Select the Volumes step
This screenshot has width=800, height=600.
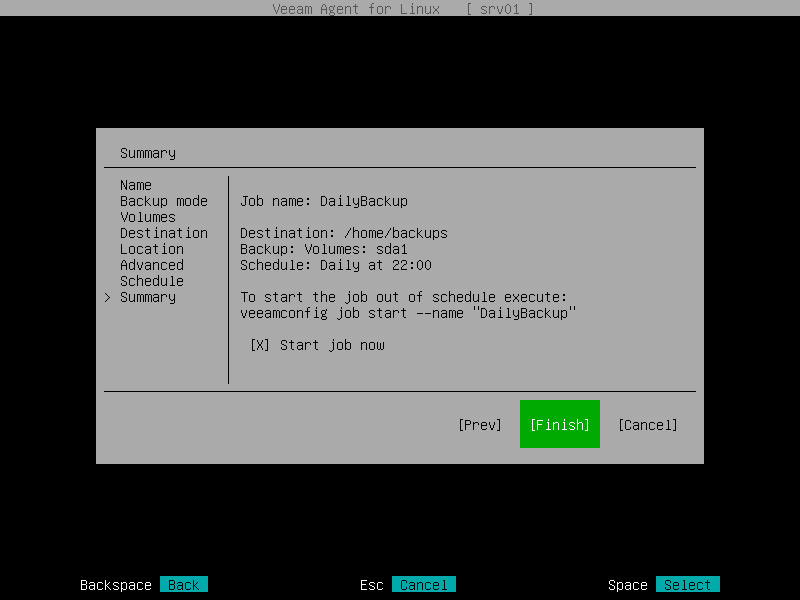point(148,217)
